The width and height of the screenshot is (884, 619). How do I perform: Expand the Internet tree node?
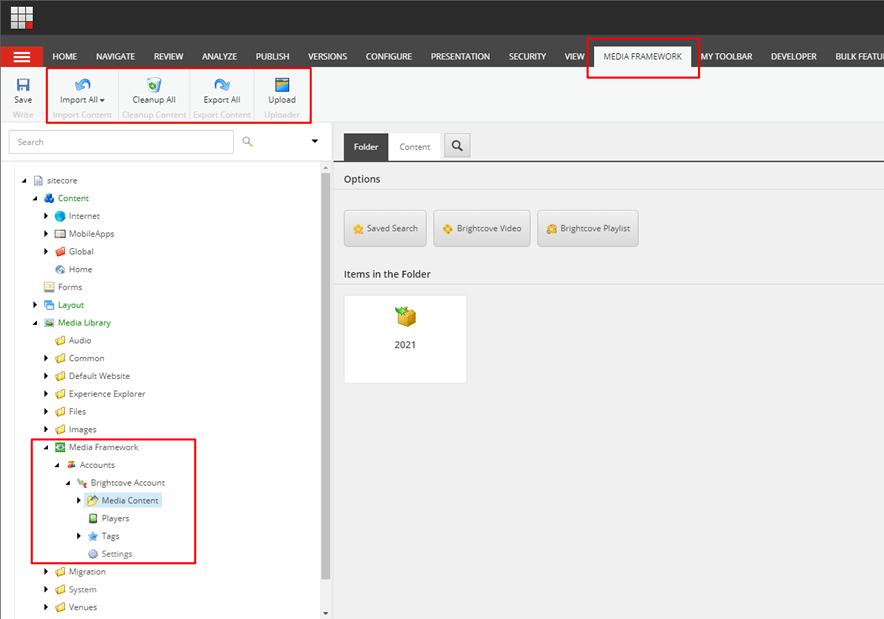pyautogui.click(x=46, y=216)
